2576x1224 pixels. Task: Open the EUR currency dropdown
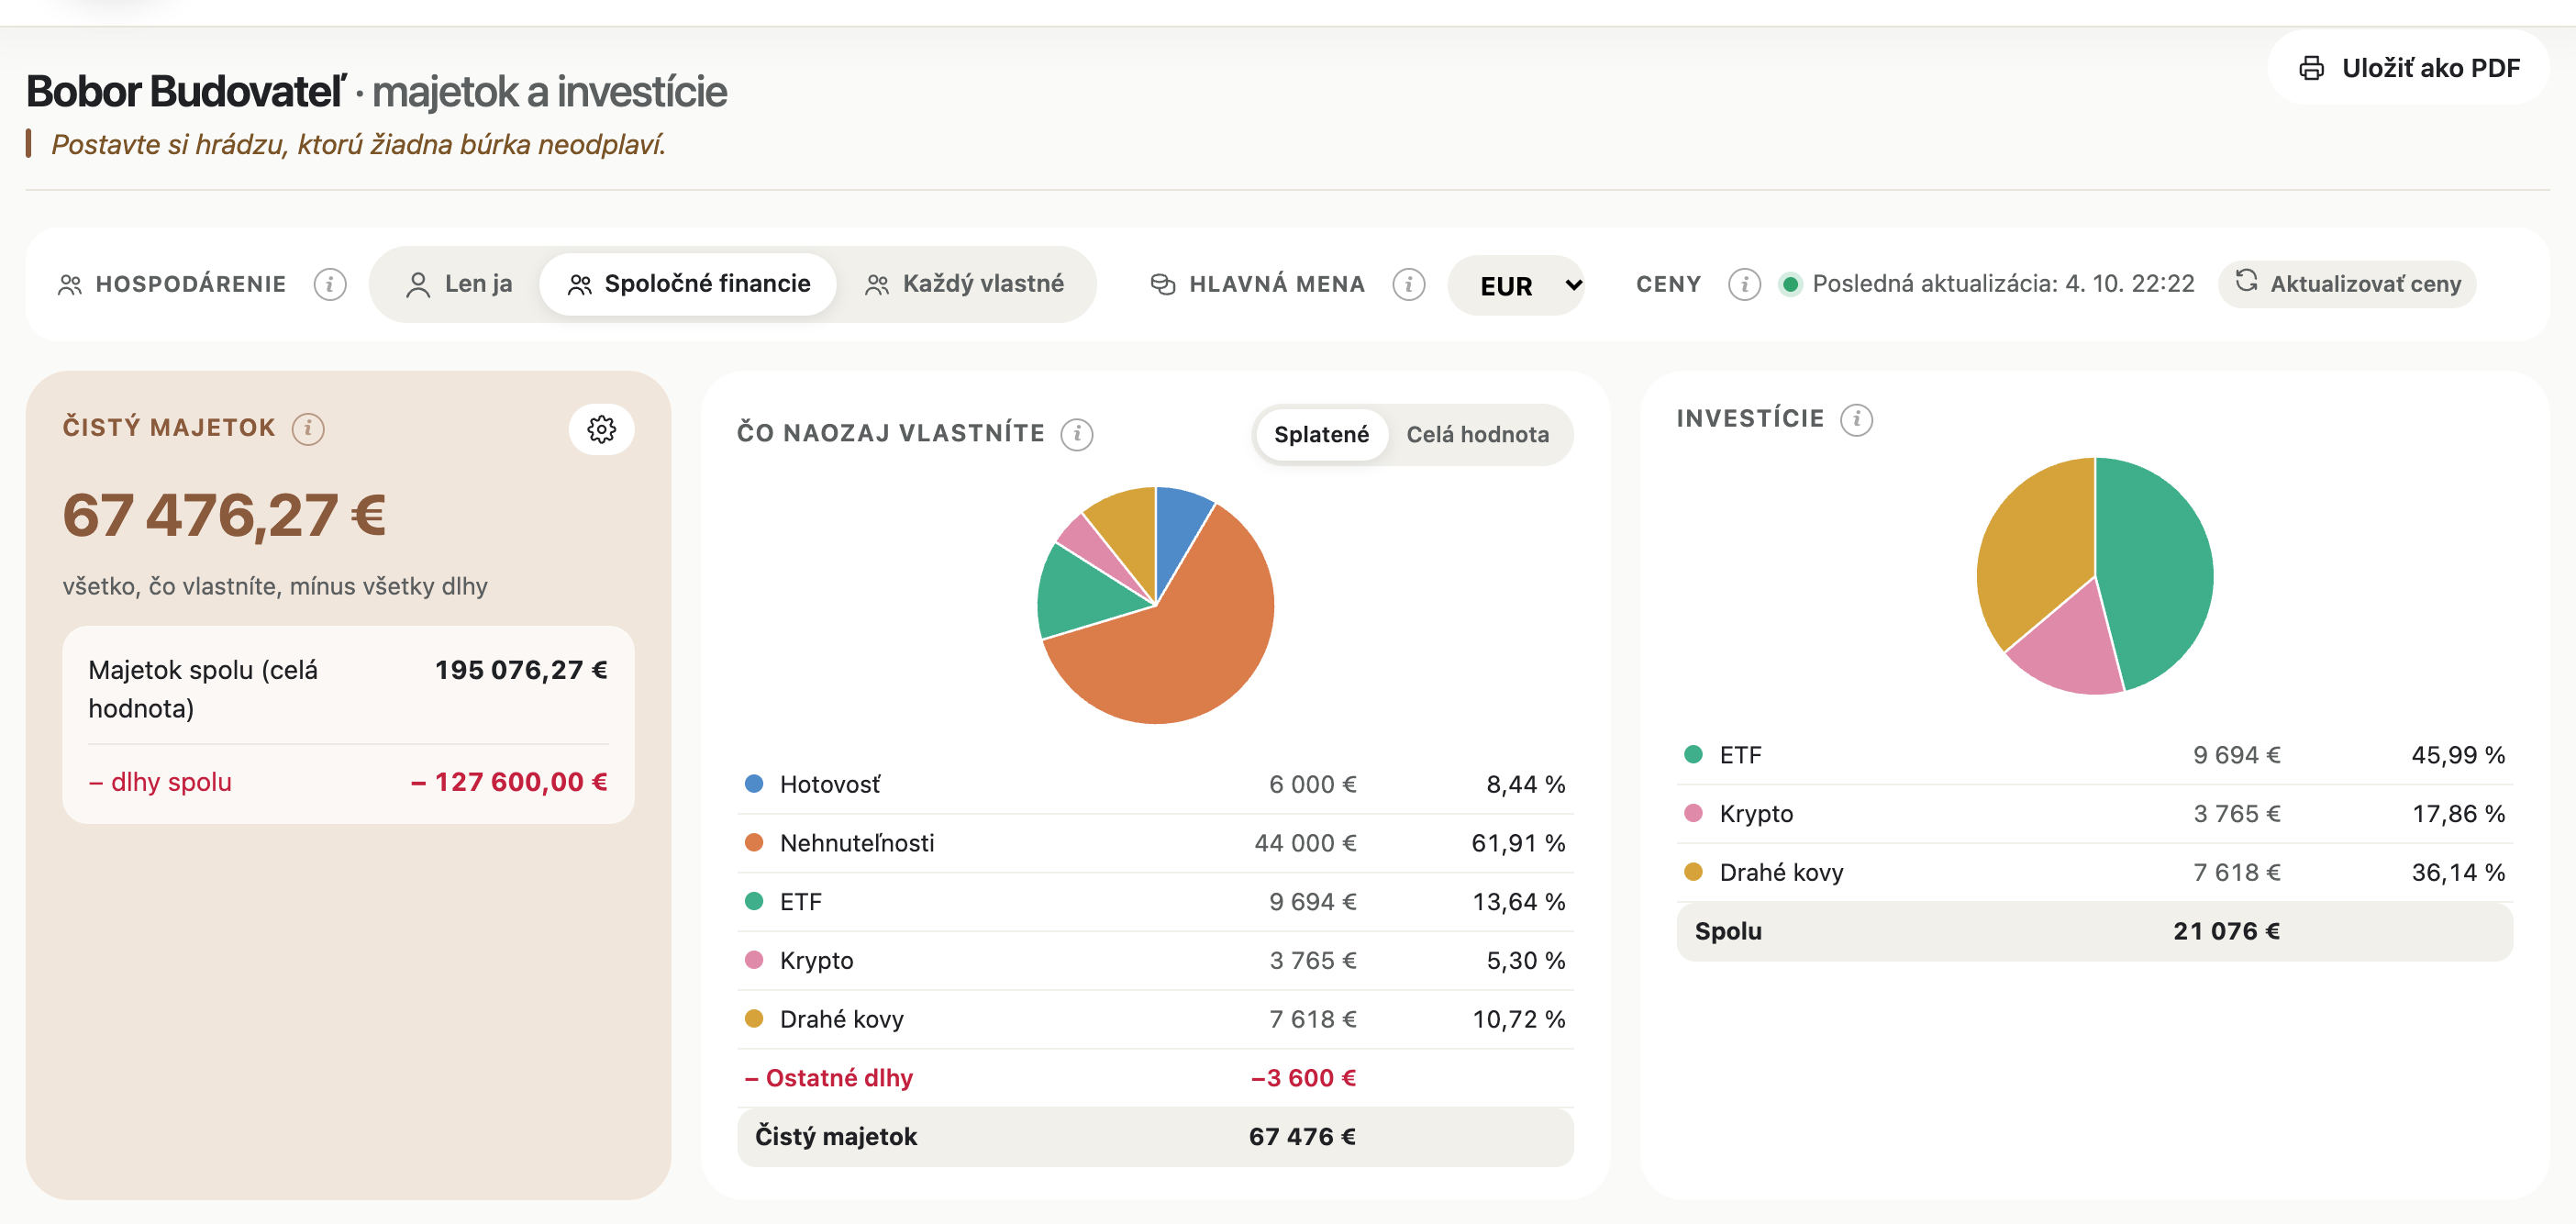1517,286
